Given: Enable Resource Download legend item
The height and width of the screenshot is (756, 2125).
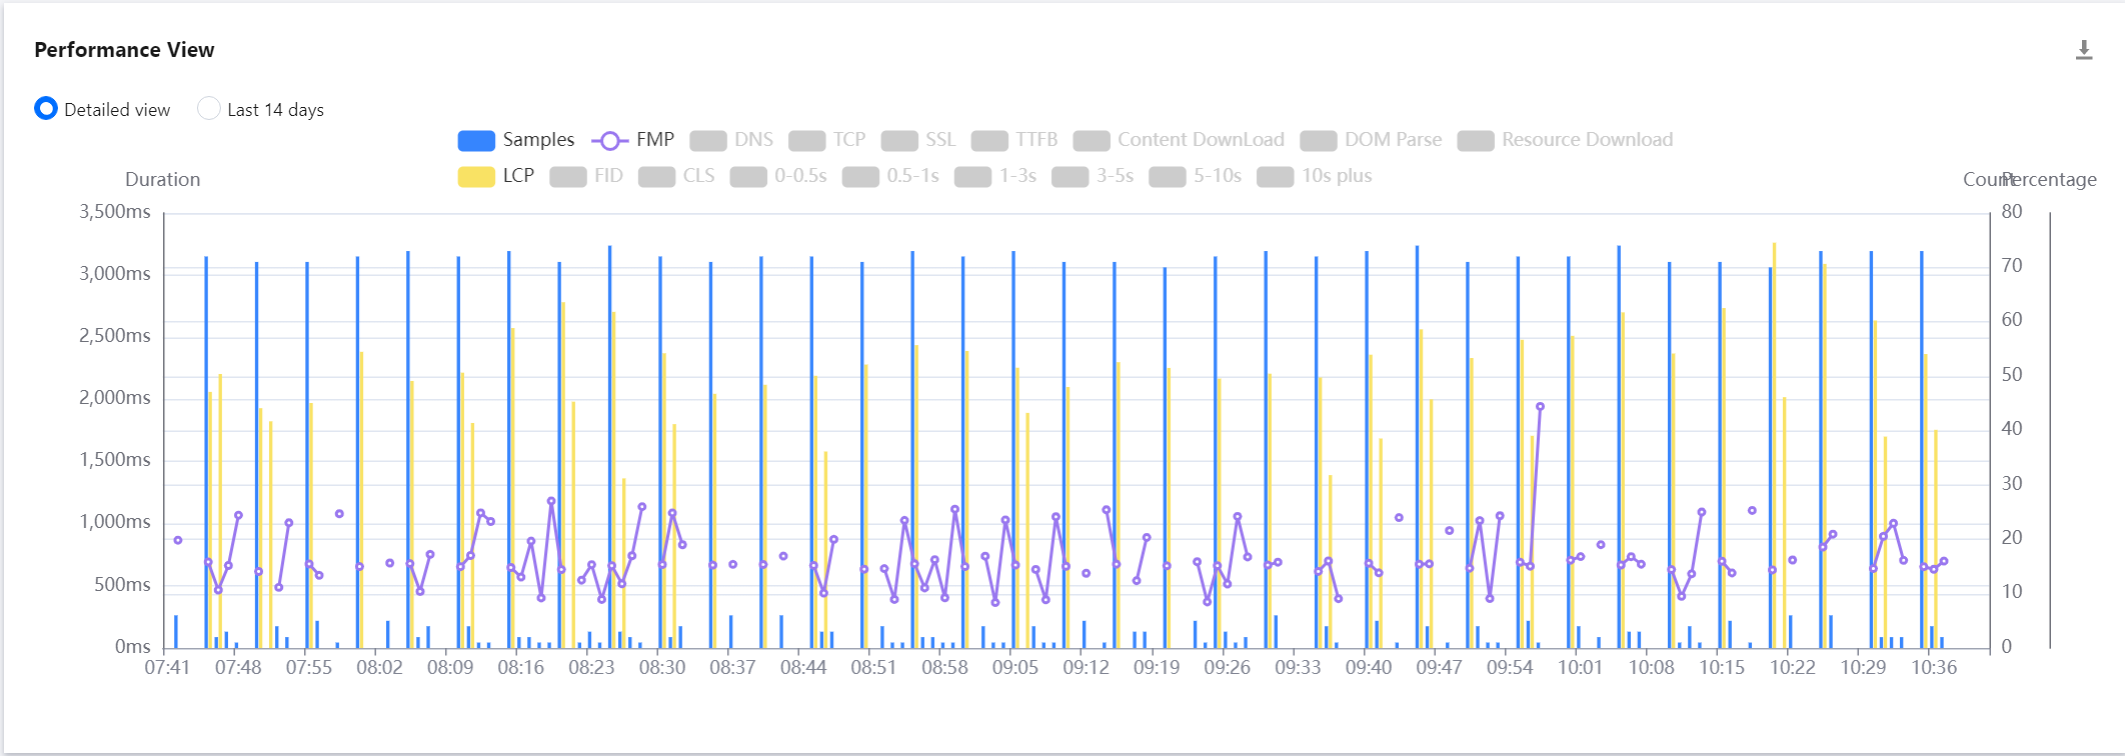Looking at the screenshot, I should click(x=1565, y=140).
